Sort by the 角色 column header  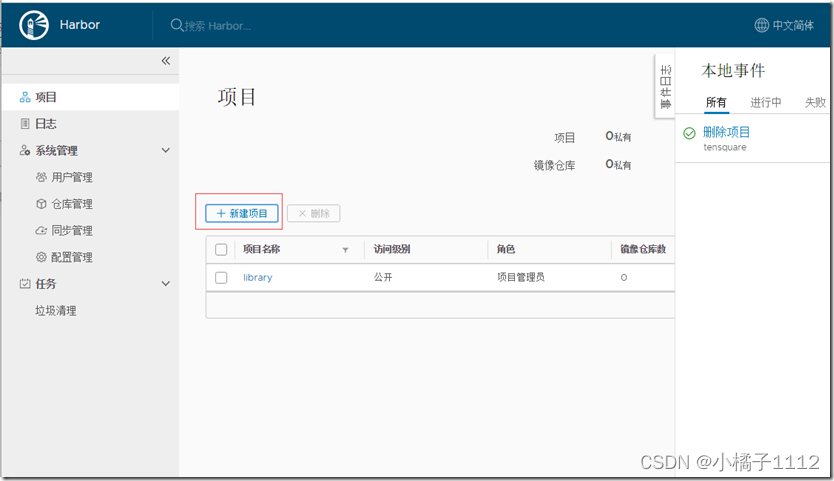[506, 249]
